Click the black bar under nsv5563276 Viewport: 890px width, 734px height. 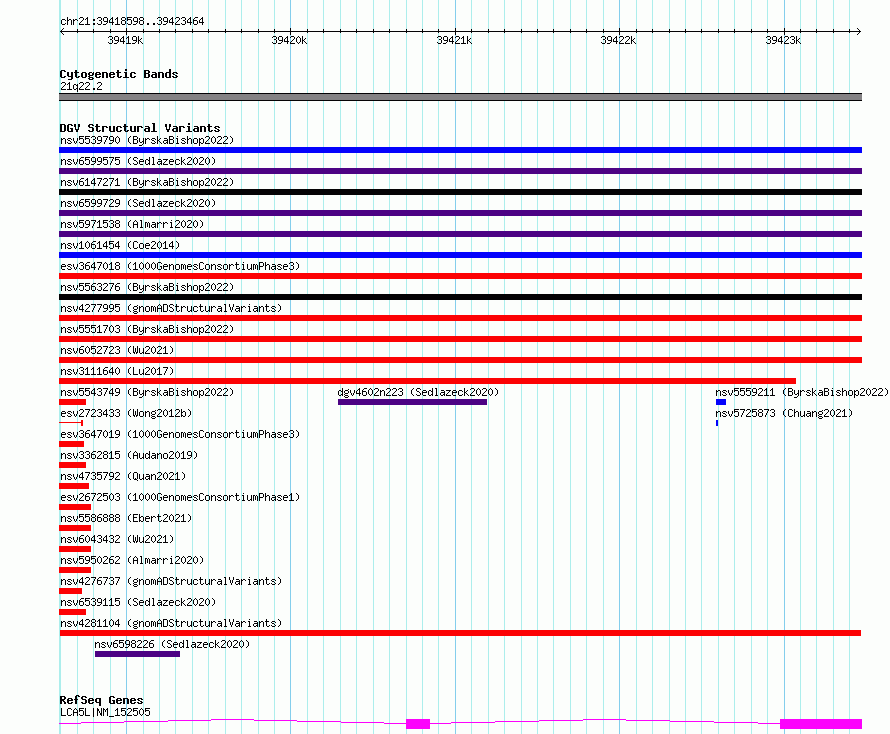tap(460, 297)
